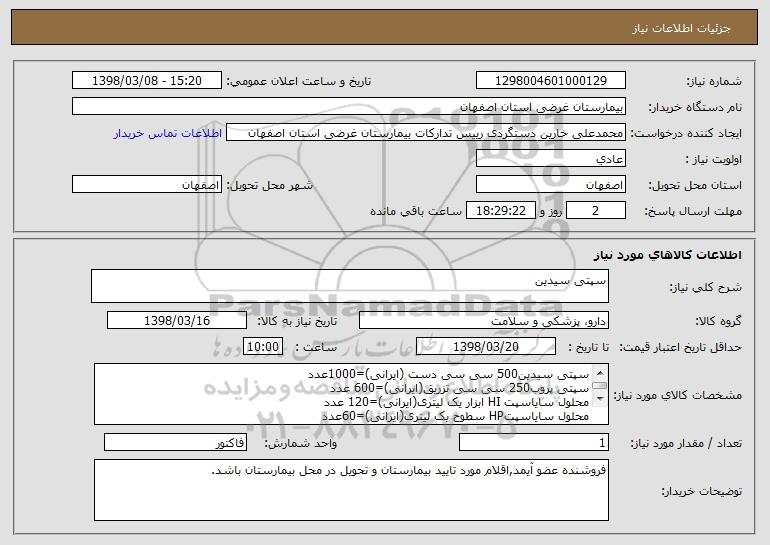Select the label مشخصات کالای مورد نیاز
Screen dimensions: 770x545
pos(678,395)
